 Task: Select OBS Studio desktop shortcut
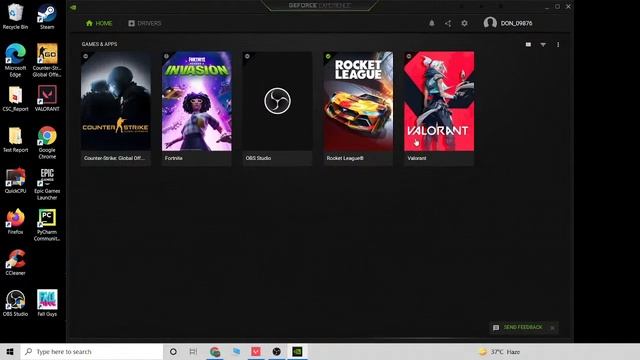pyautogui.click(x=16, y=303)
